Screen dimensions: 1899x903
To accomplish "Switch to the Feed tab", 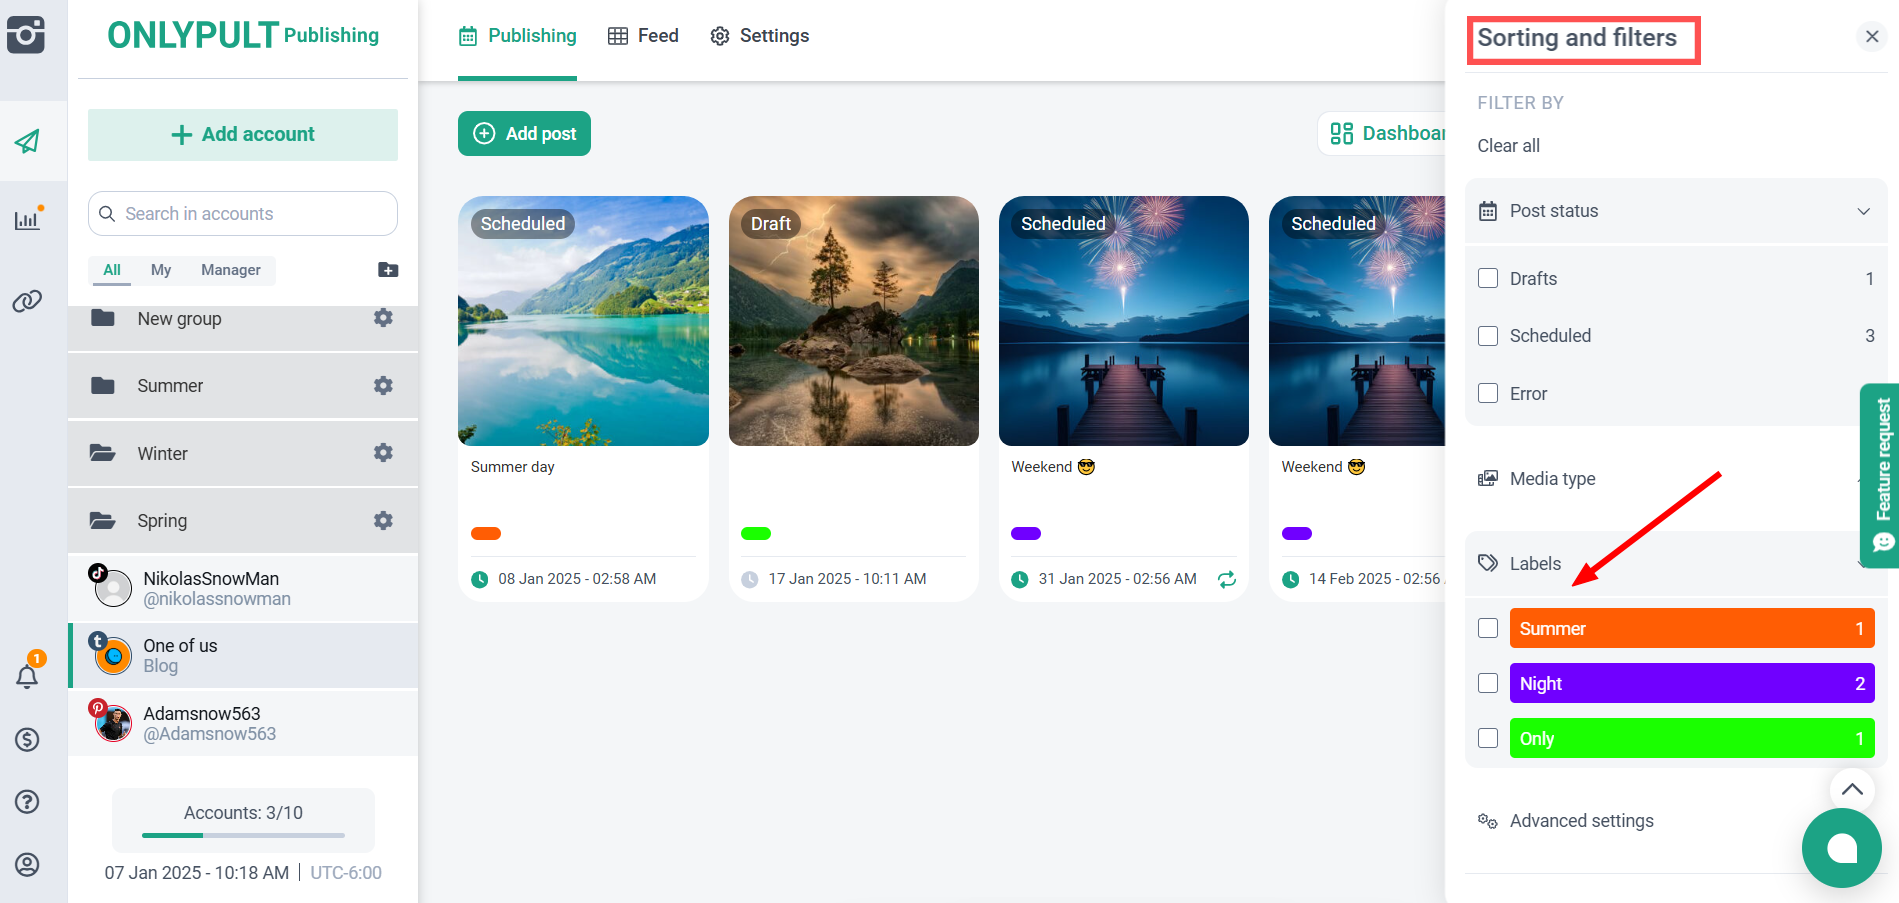I will pos(643,36).
